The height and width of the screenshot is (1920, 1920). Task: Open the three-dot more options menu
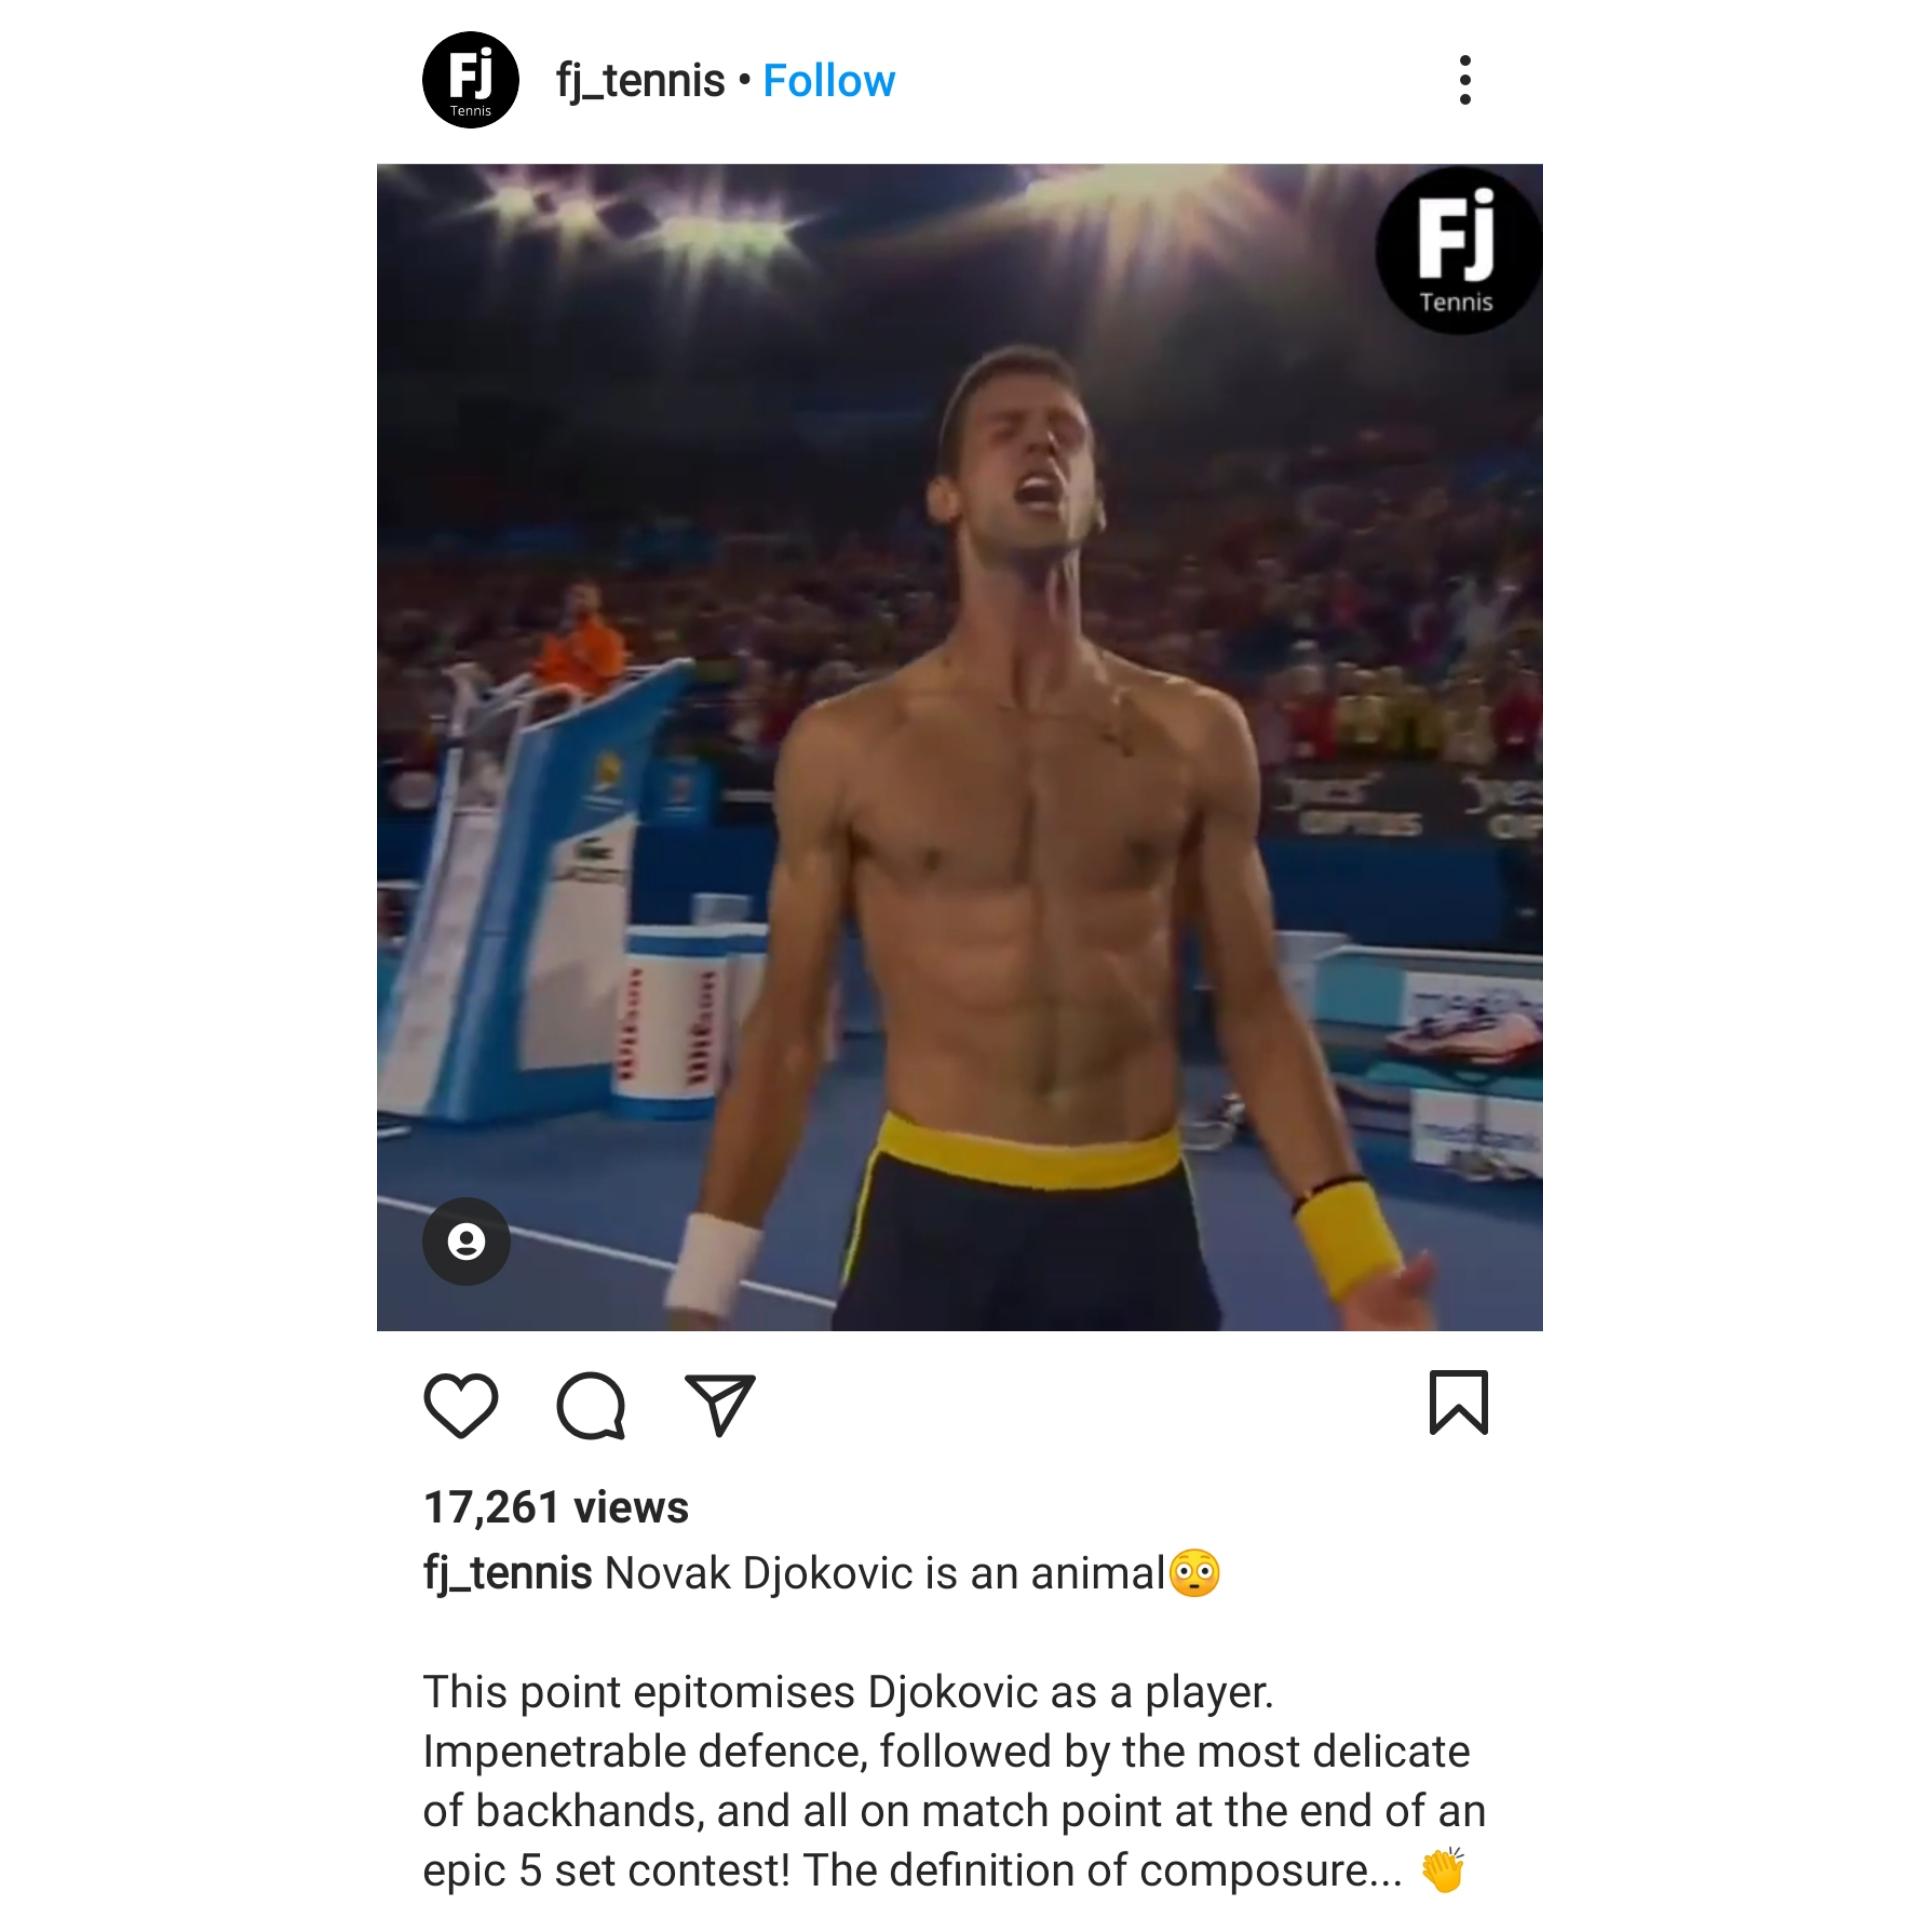coord(1465,80)
